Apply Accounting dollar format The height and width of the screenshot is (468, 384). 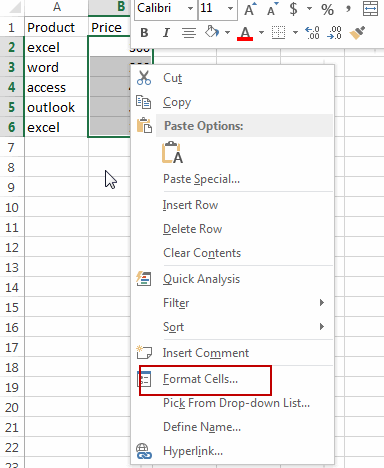tap(293, 9)
